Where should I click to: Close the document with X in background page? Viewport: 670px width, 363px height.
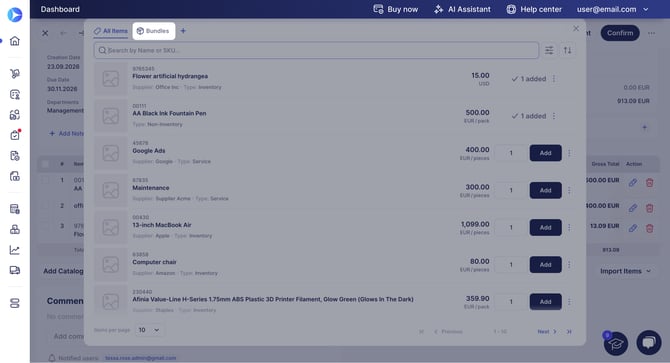[x=45, y=33]
